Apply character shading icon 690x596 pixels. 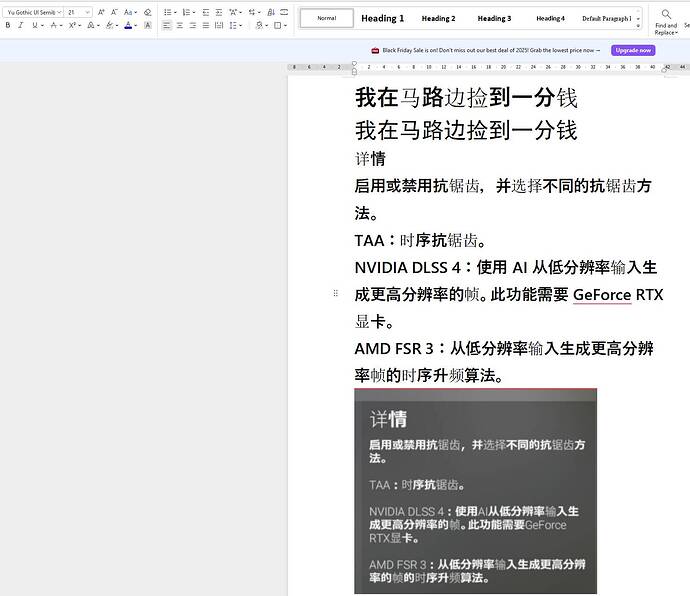point(148,26)
